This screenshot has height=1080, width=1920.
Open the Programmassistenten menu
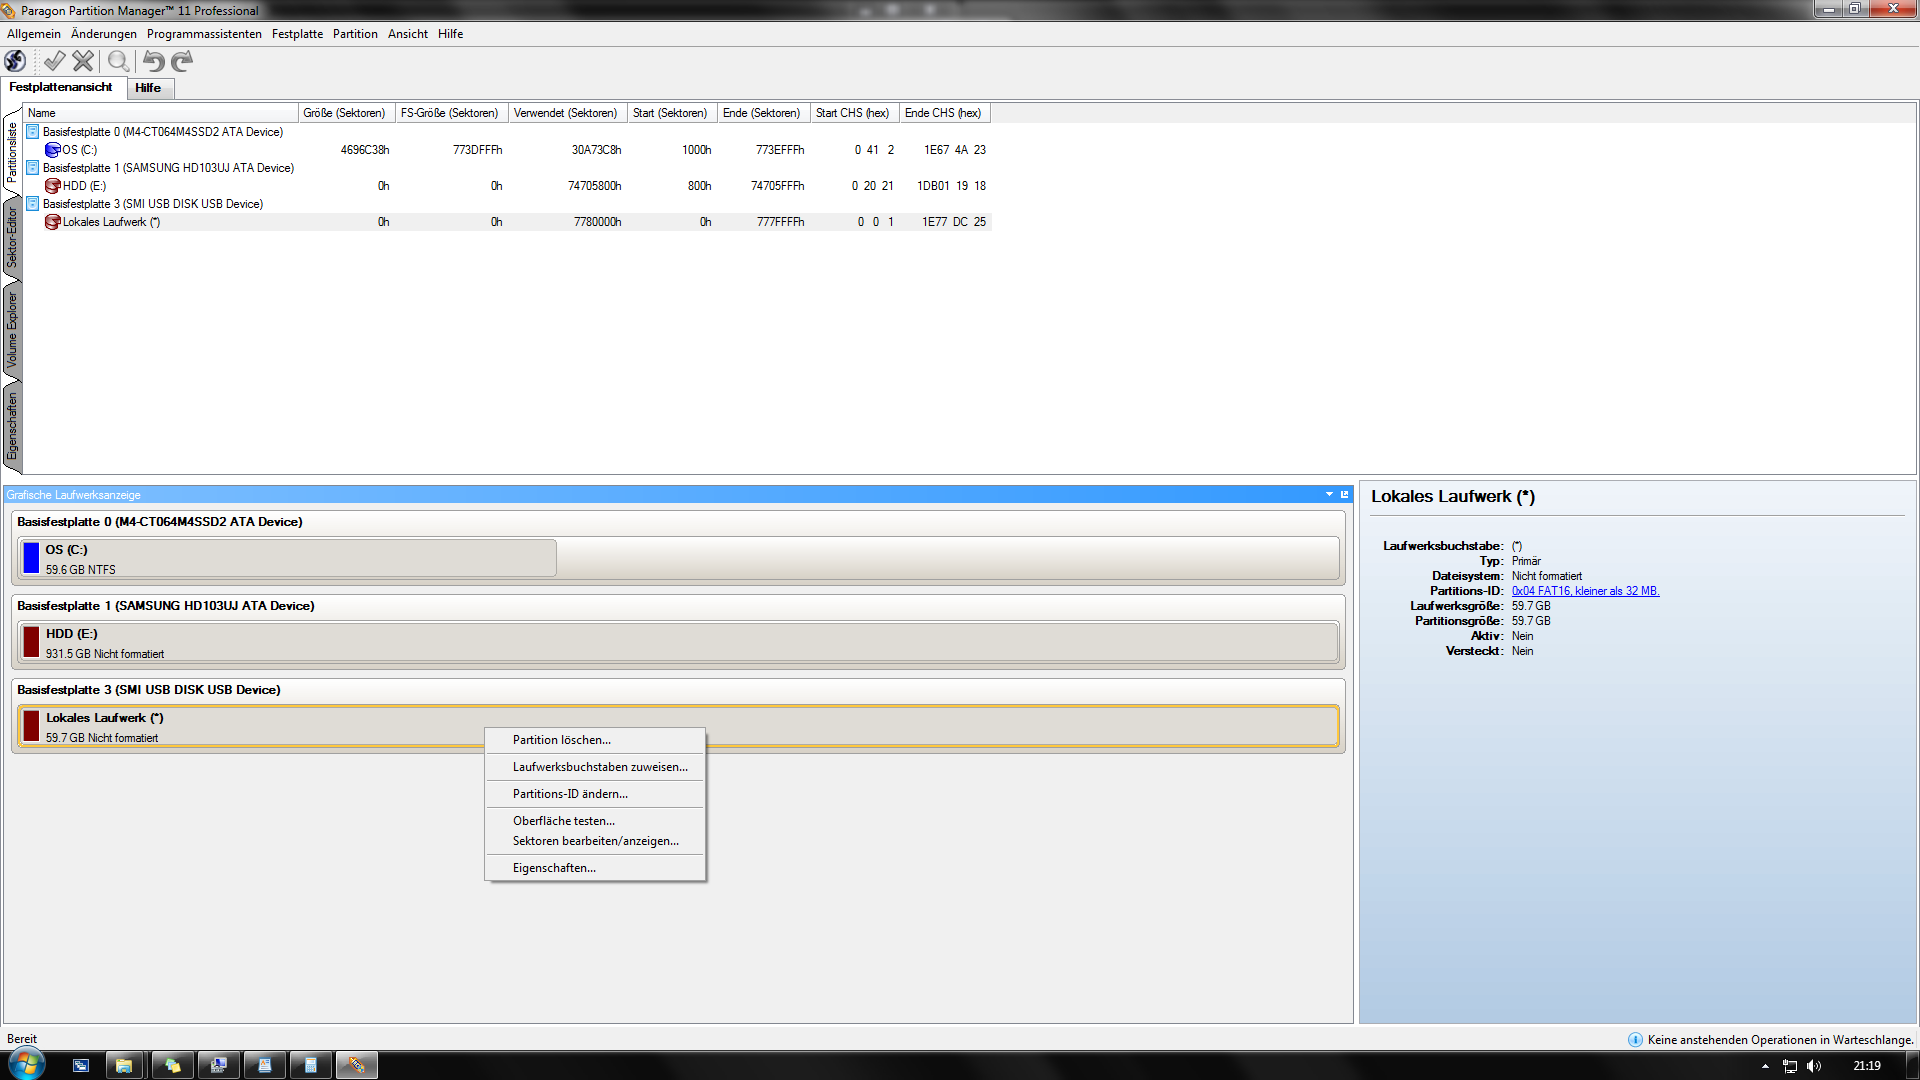click(x=204, y=34)
